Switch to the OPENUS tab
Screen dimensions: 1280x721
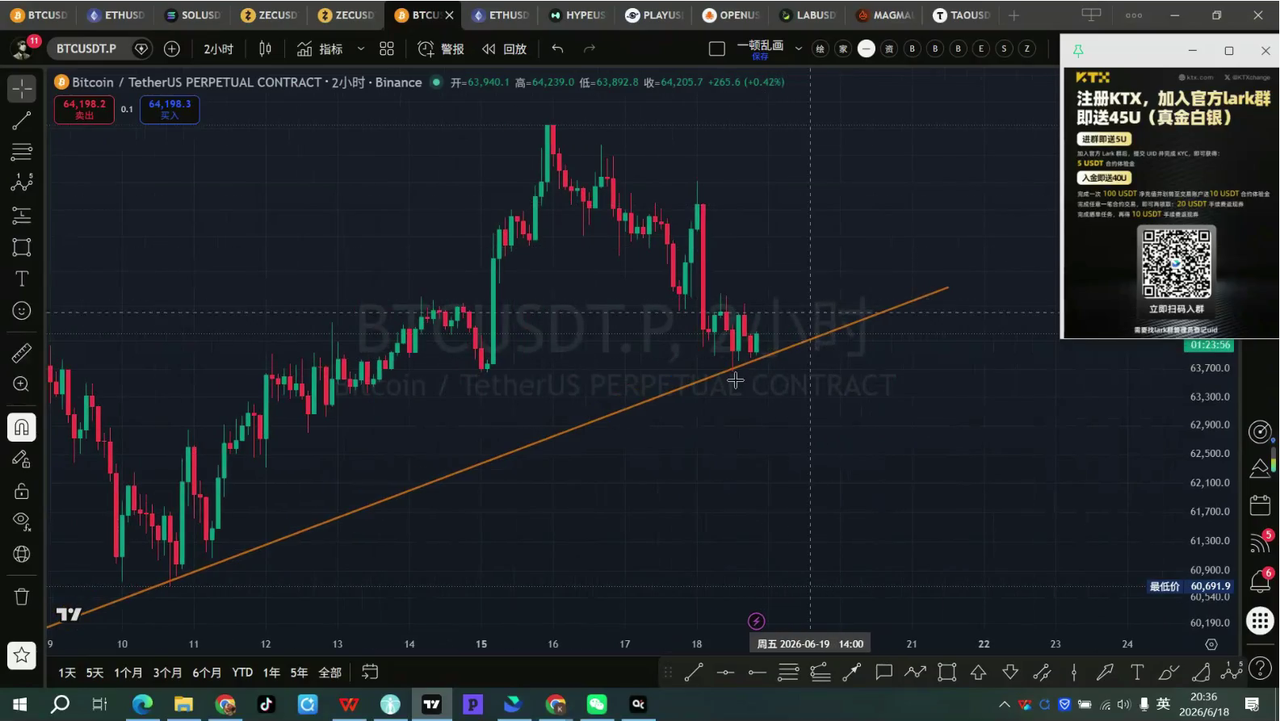731,15
